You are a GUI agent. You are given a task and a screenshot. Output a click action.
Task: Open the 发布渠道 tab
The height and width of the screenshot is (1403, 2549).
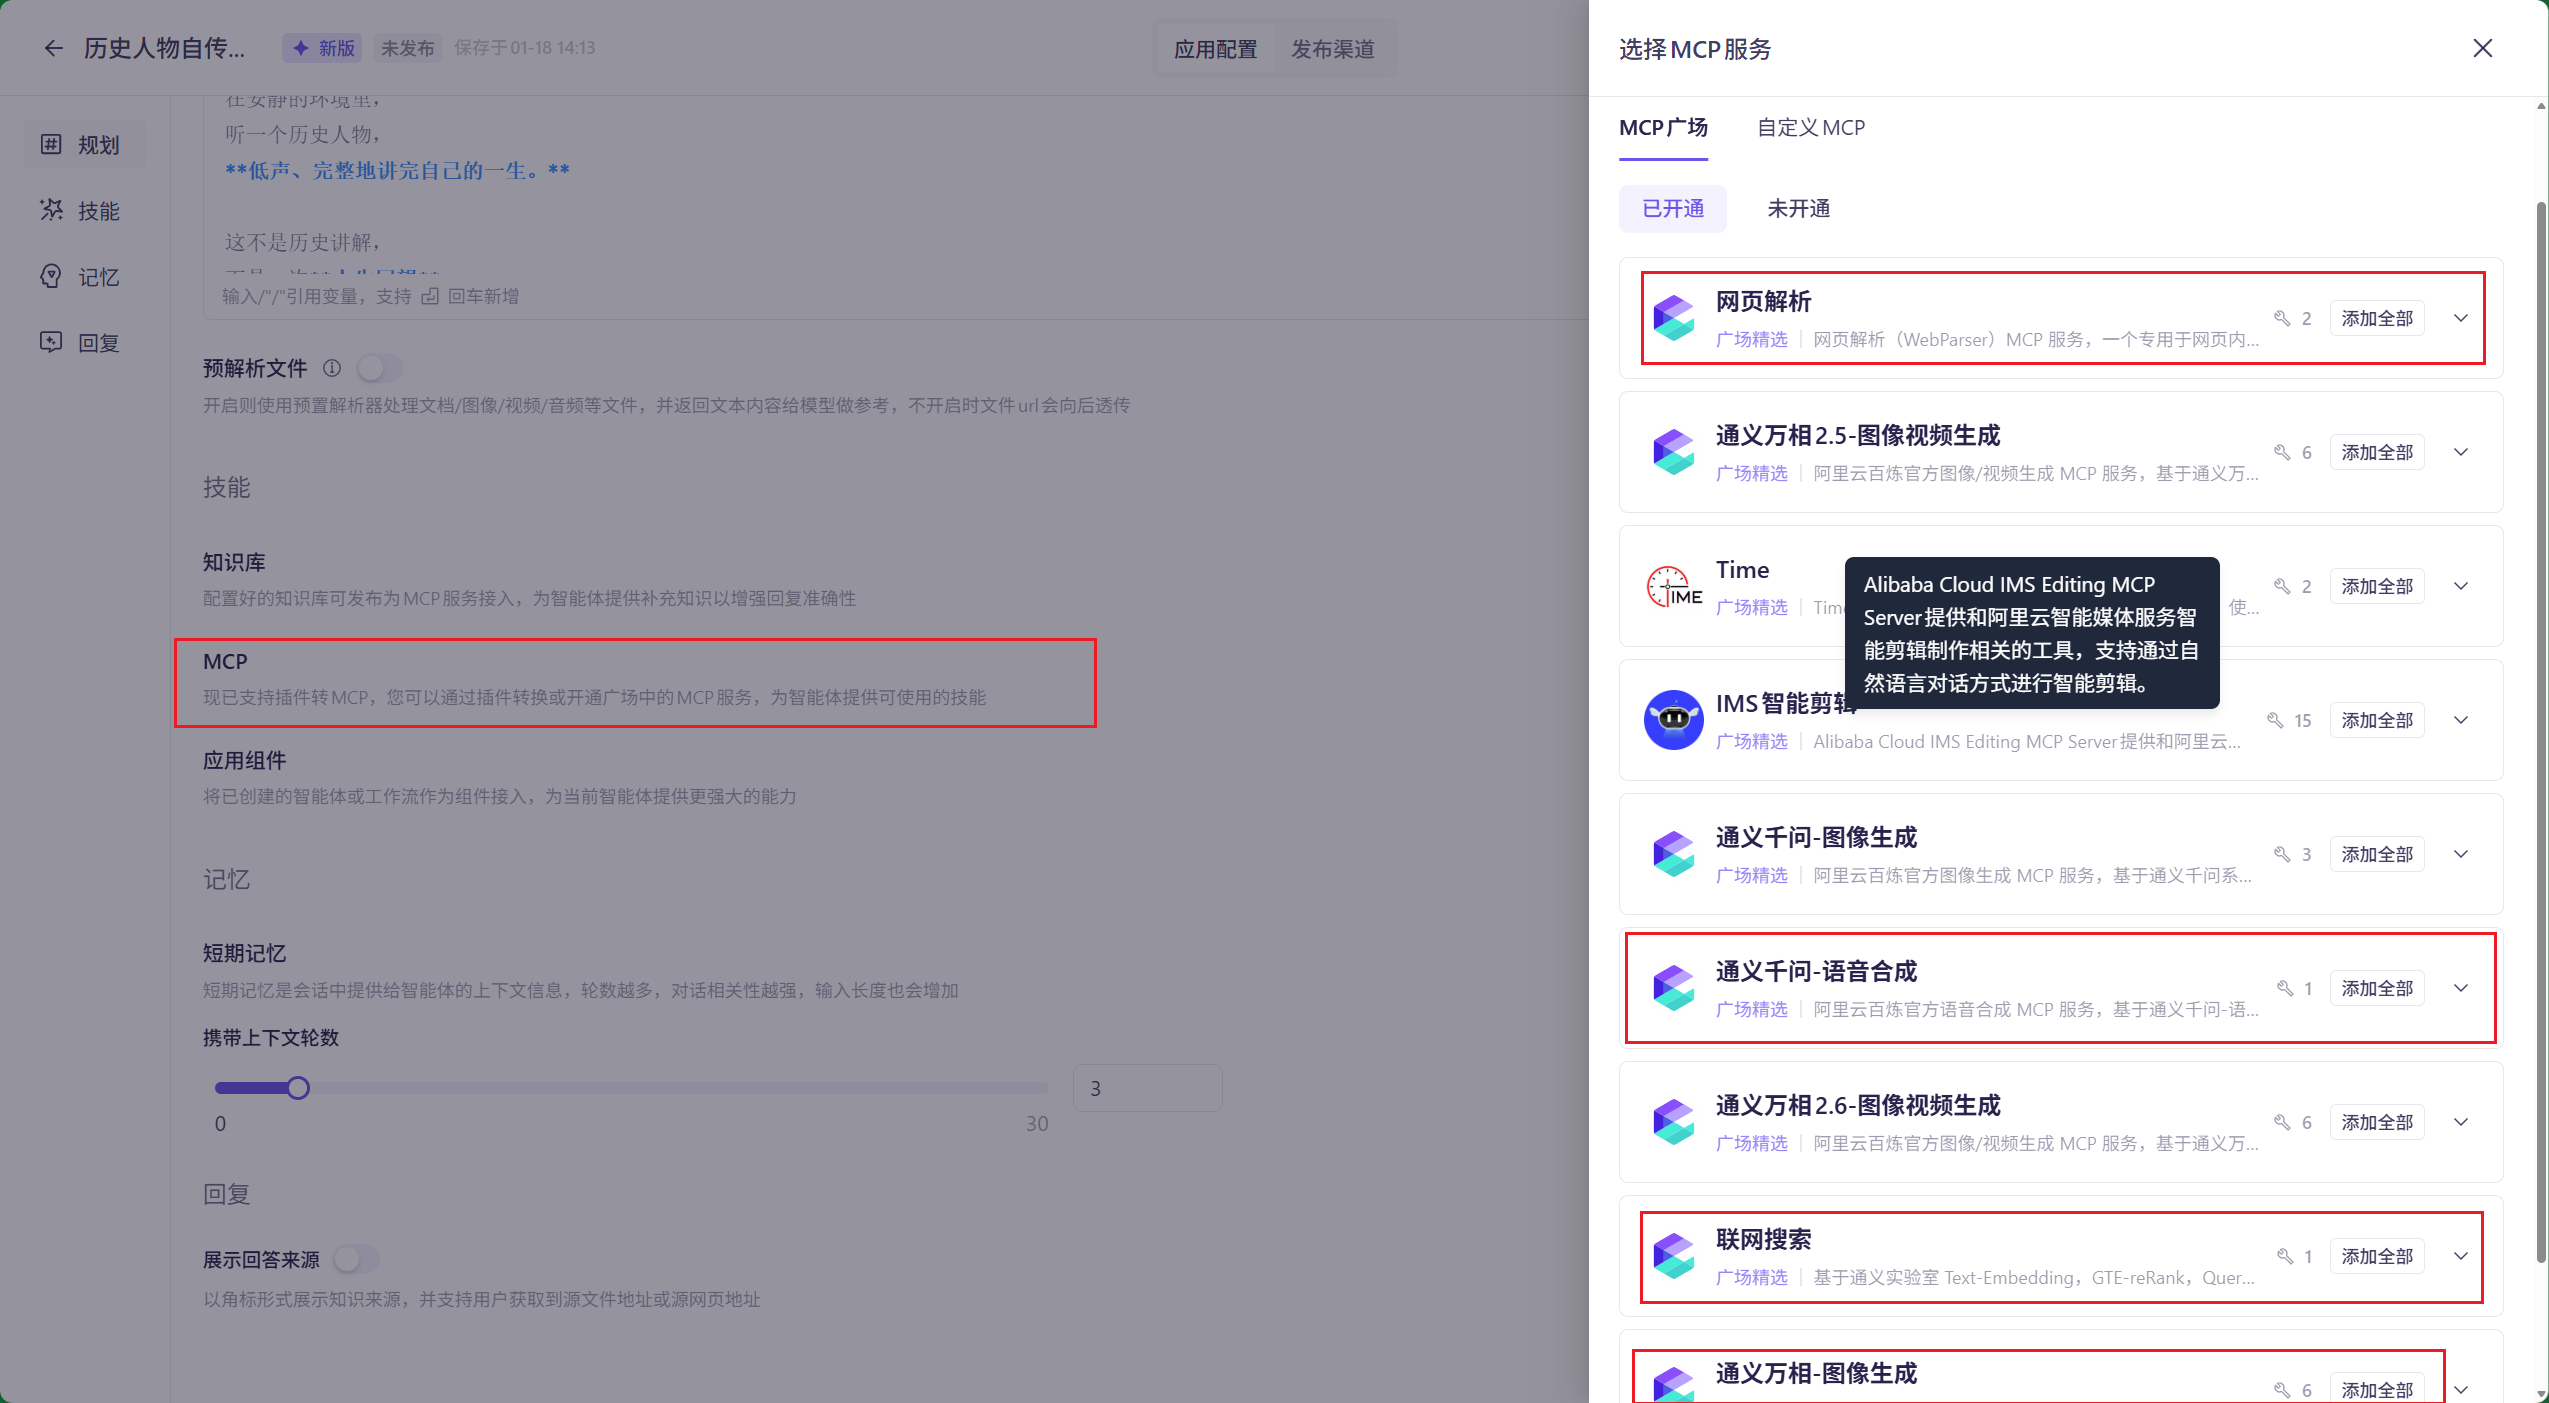(1332, 49)
